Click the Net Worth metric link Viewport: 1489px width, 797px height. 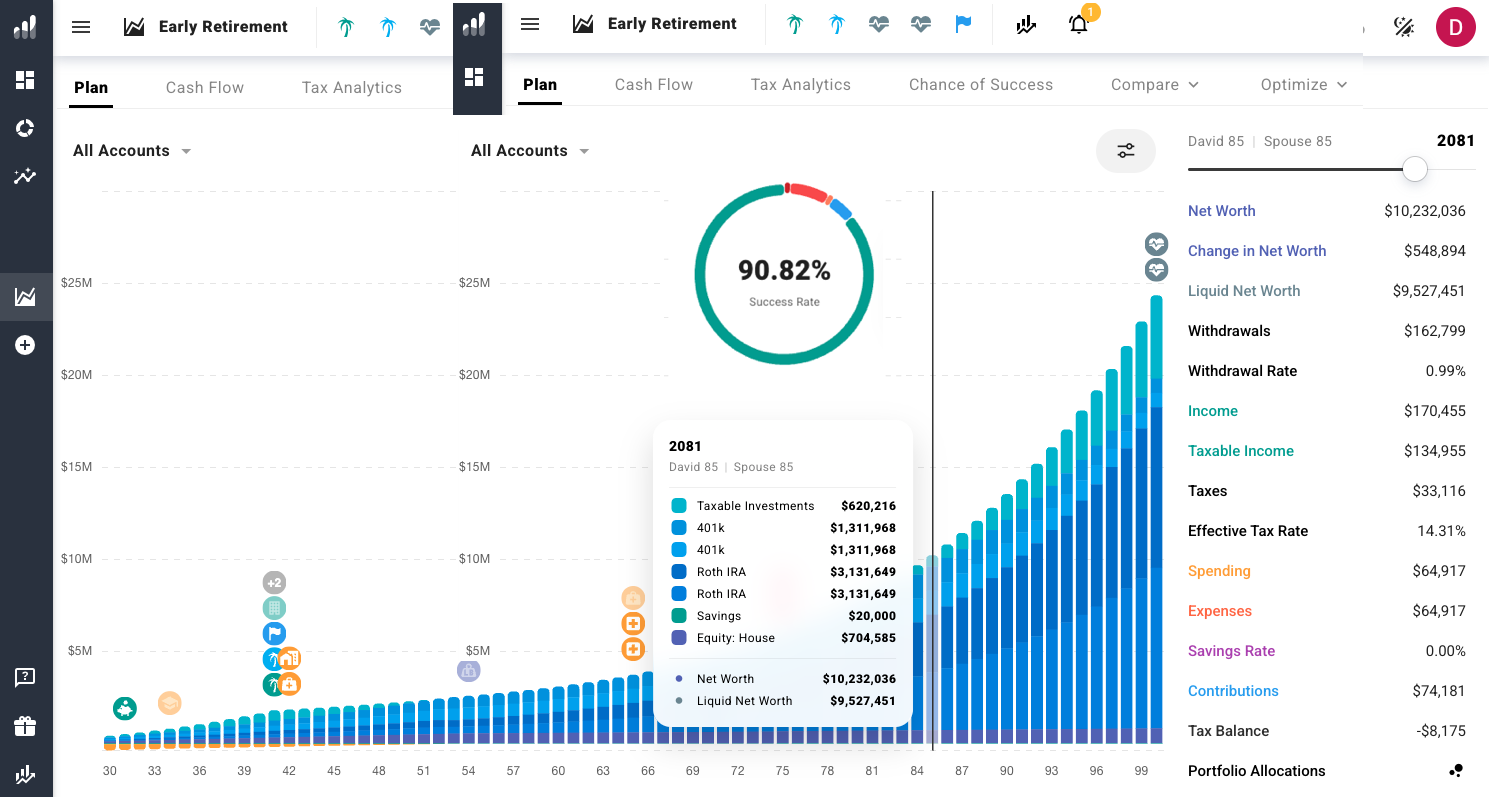click(x=1222, y=211)
